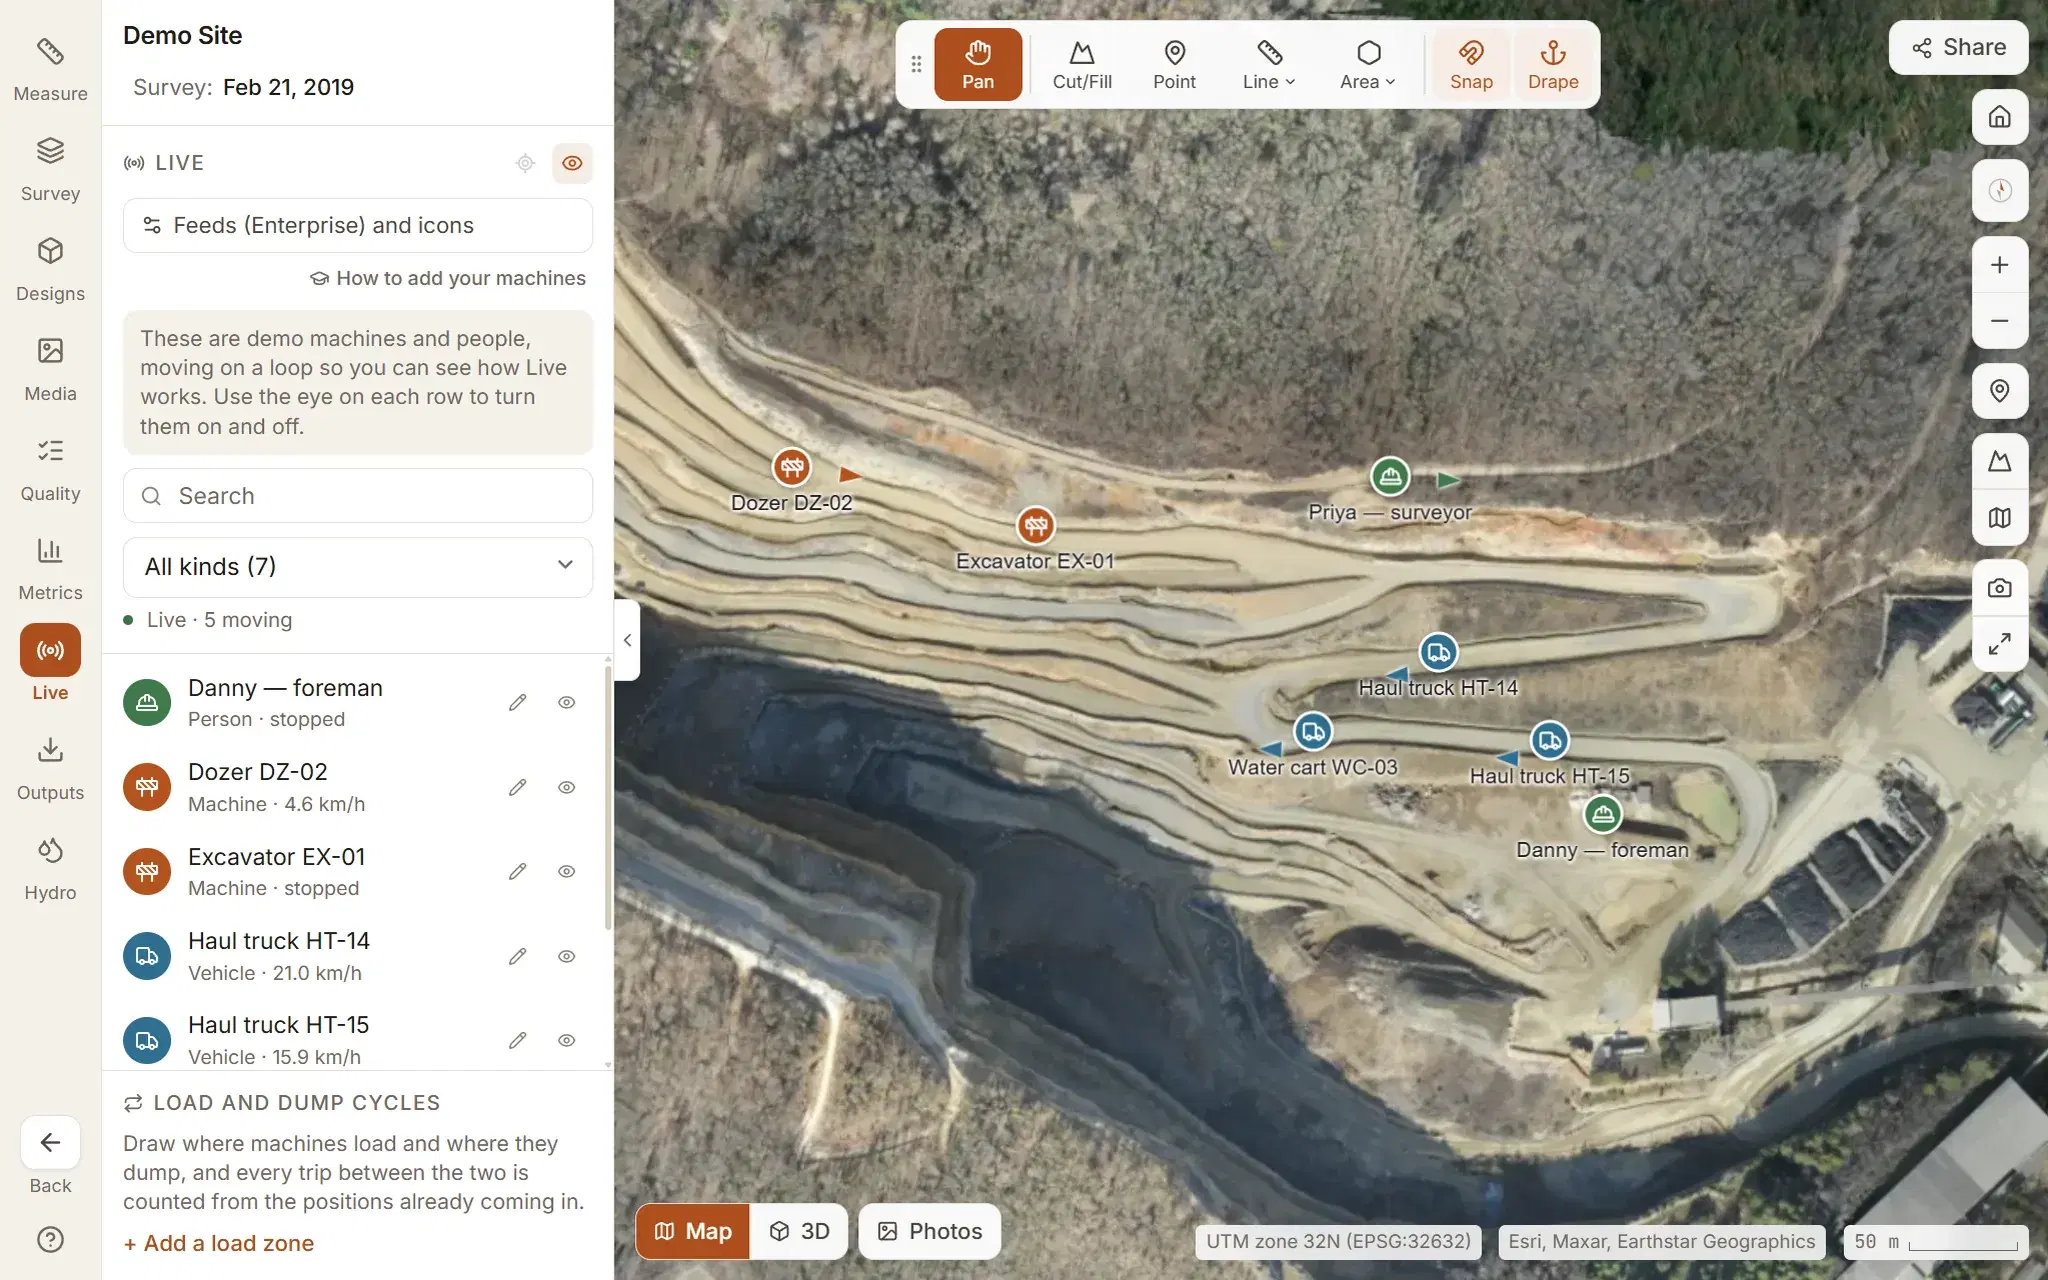Expand the All kinds (7) filter dropdown
The width and height of the screenshot is (2048, 1280).
[358, 567]
